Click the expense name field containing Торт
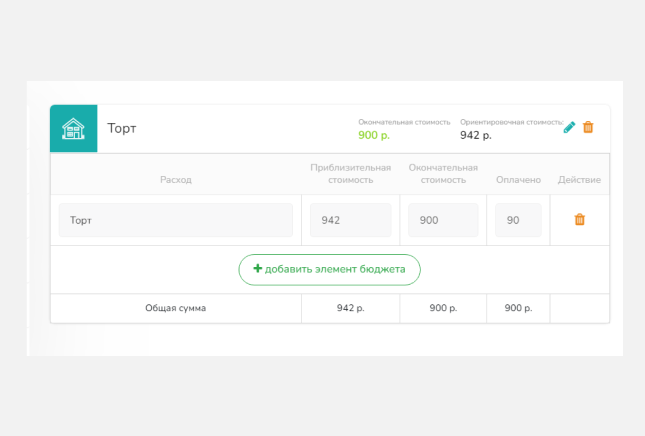 tap(176, 220)
